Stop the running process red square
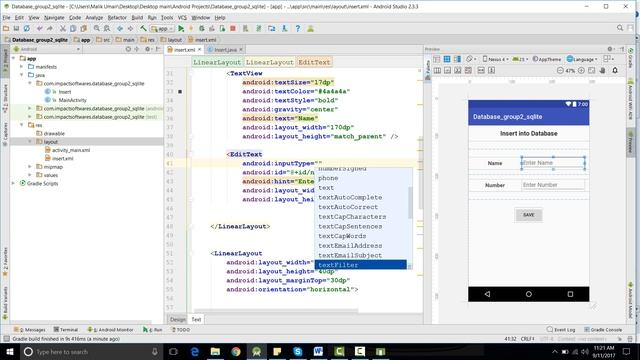 tap(233, 29)
